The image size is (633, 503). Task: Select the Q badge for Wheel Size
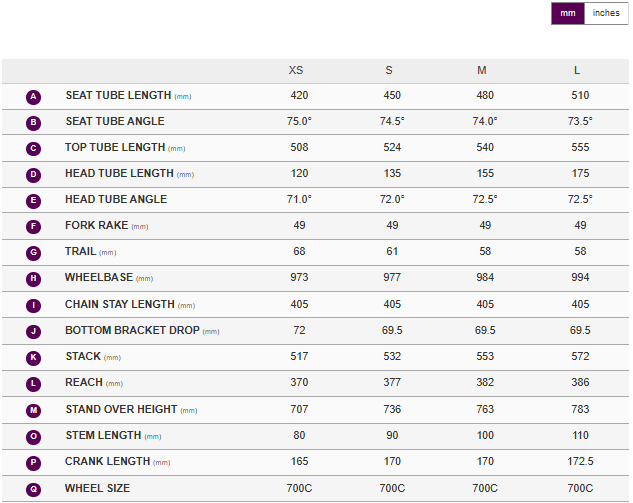[x=34, y=489]
